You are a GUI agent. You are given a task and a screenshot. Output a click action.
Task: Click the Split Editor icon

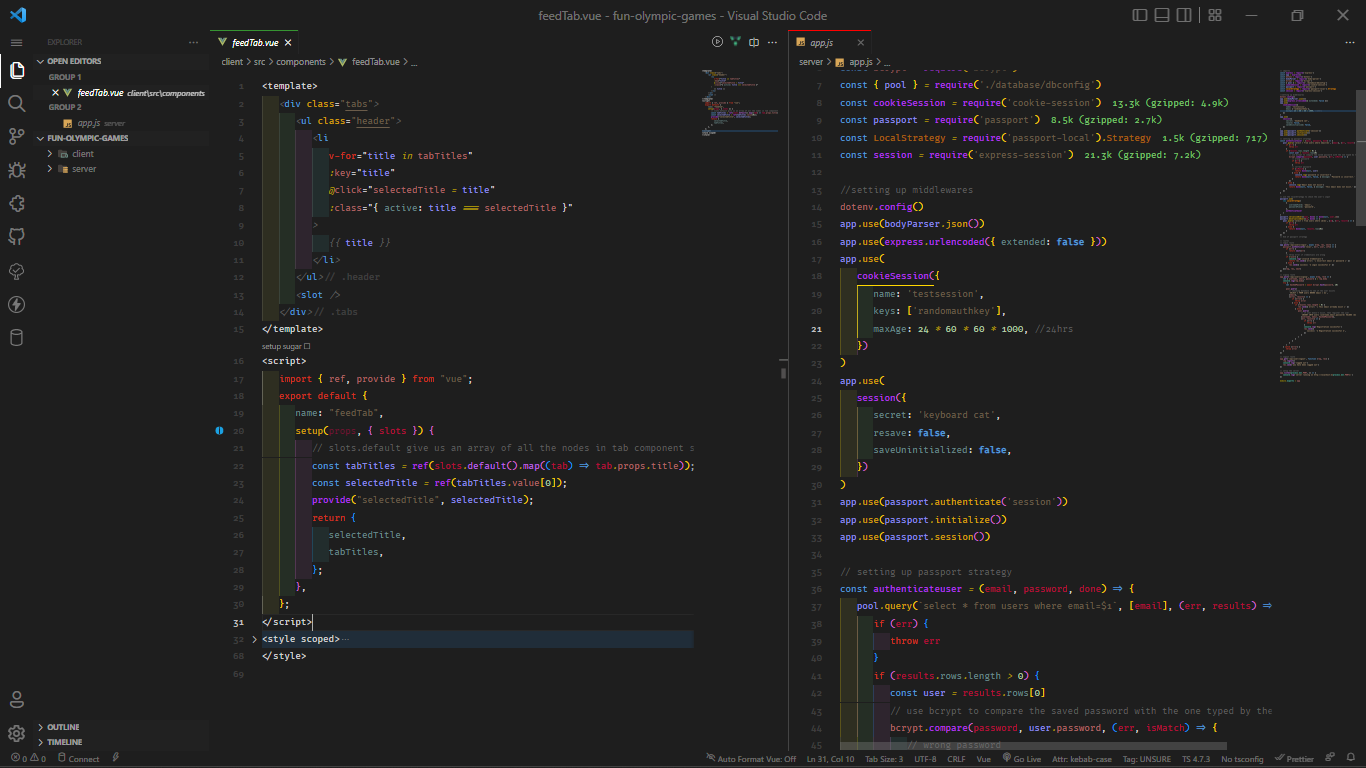click(x=754, y=42)
